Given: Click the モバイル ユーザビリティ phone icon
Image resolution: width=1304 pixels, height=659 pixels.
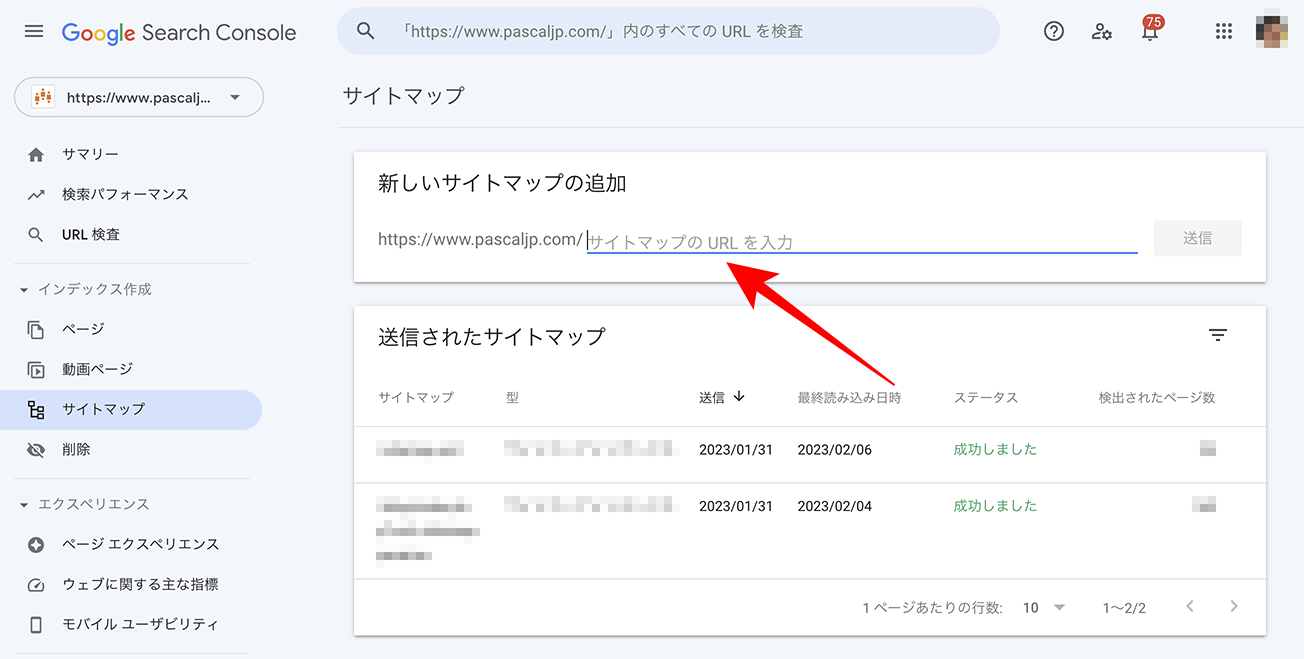Looking at the screenshot, I should [x=36, y=624].
